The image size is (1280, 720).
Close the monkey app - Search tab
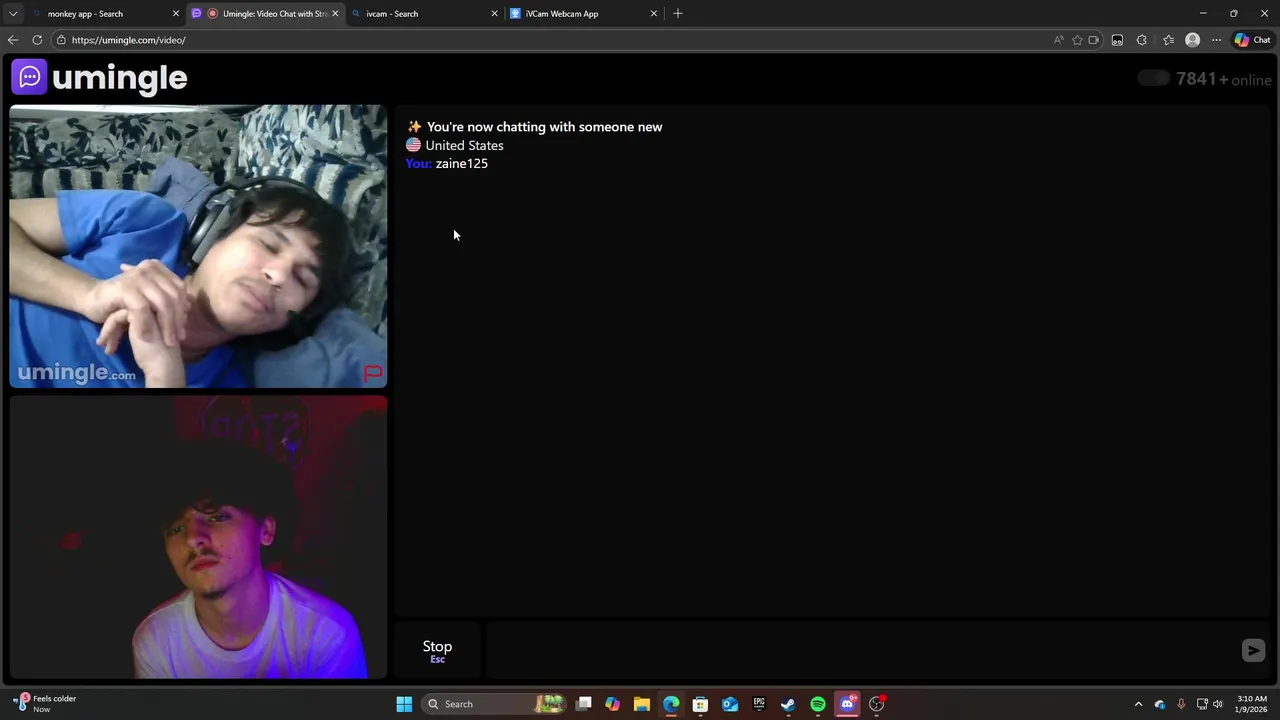tap(176, 14)
